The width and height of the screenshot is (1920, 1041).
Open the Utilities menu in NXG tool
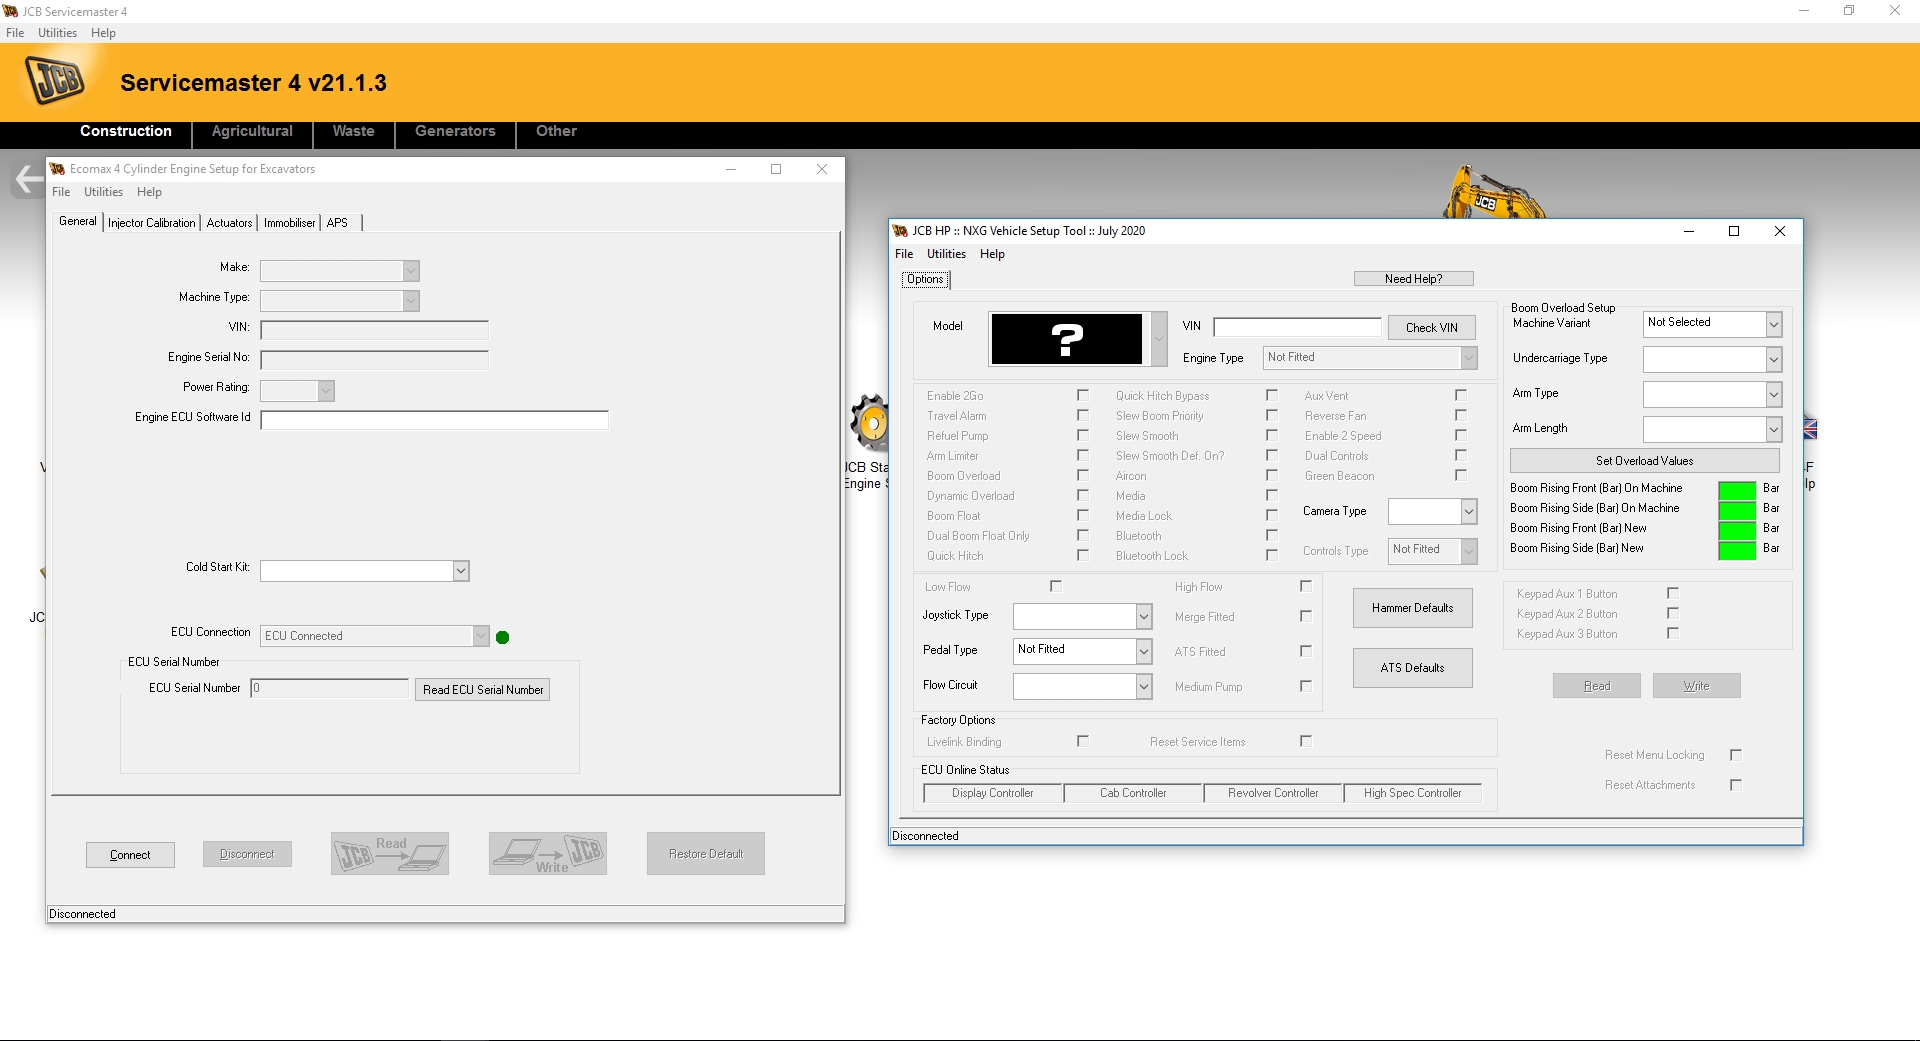[x=945, y=253]
